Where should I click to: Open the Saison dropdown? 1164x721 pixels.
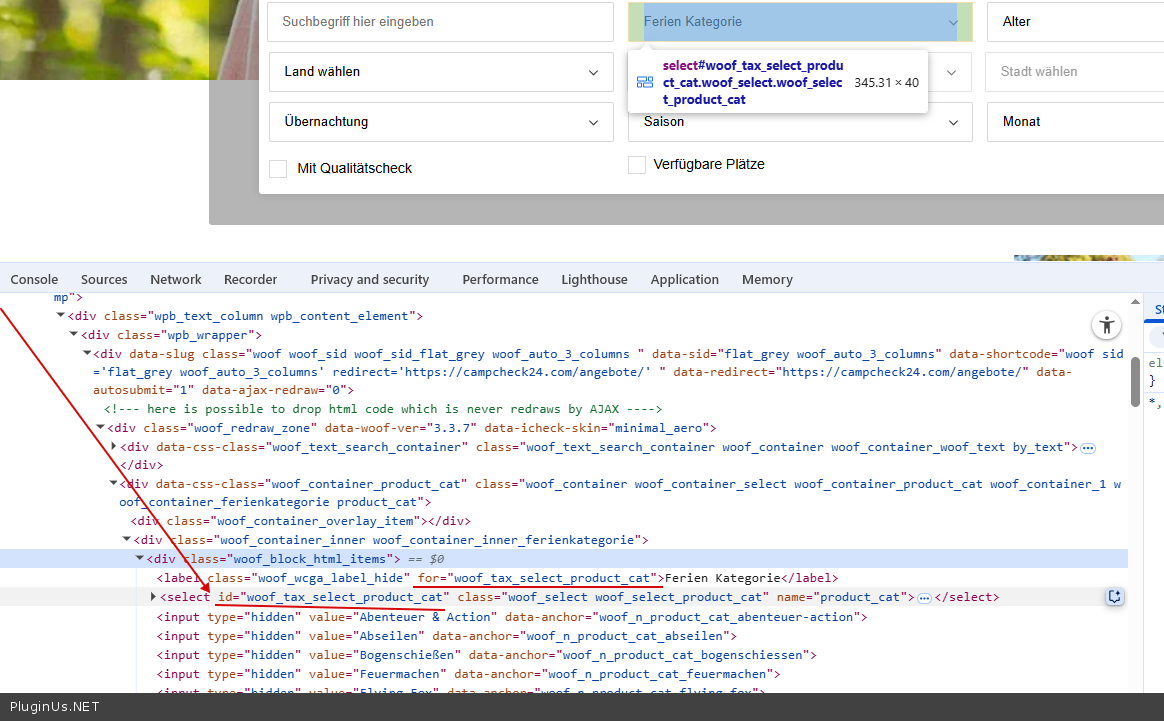coord(800,122)
